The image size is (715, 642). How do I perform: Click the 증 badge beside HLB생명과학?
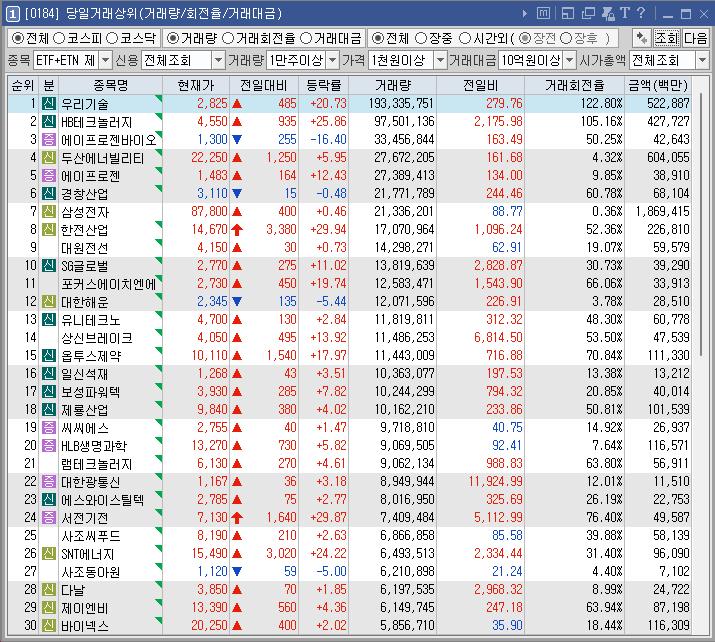pos(49,445)
